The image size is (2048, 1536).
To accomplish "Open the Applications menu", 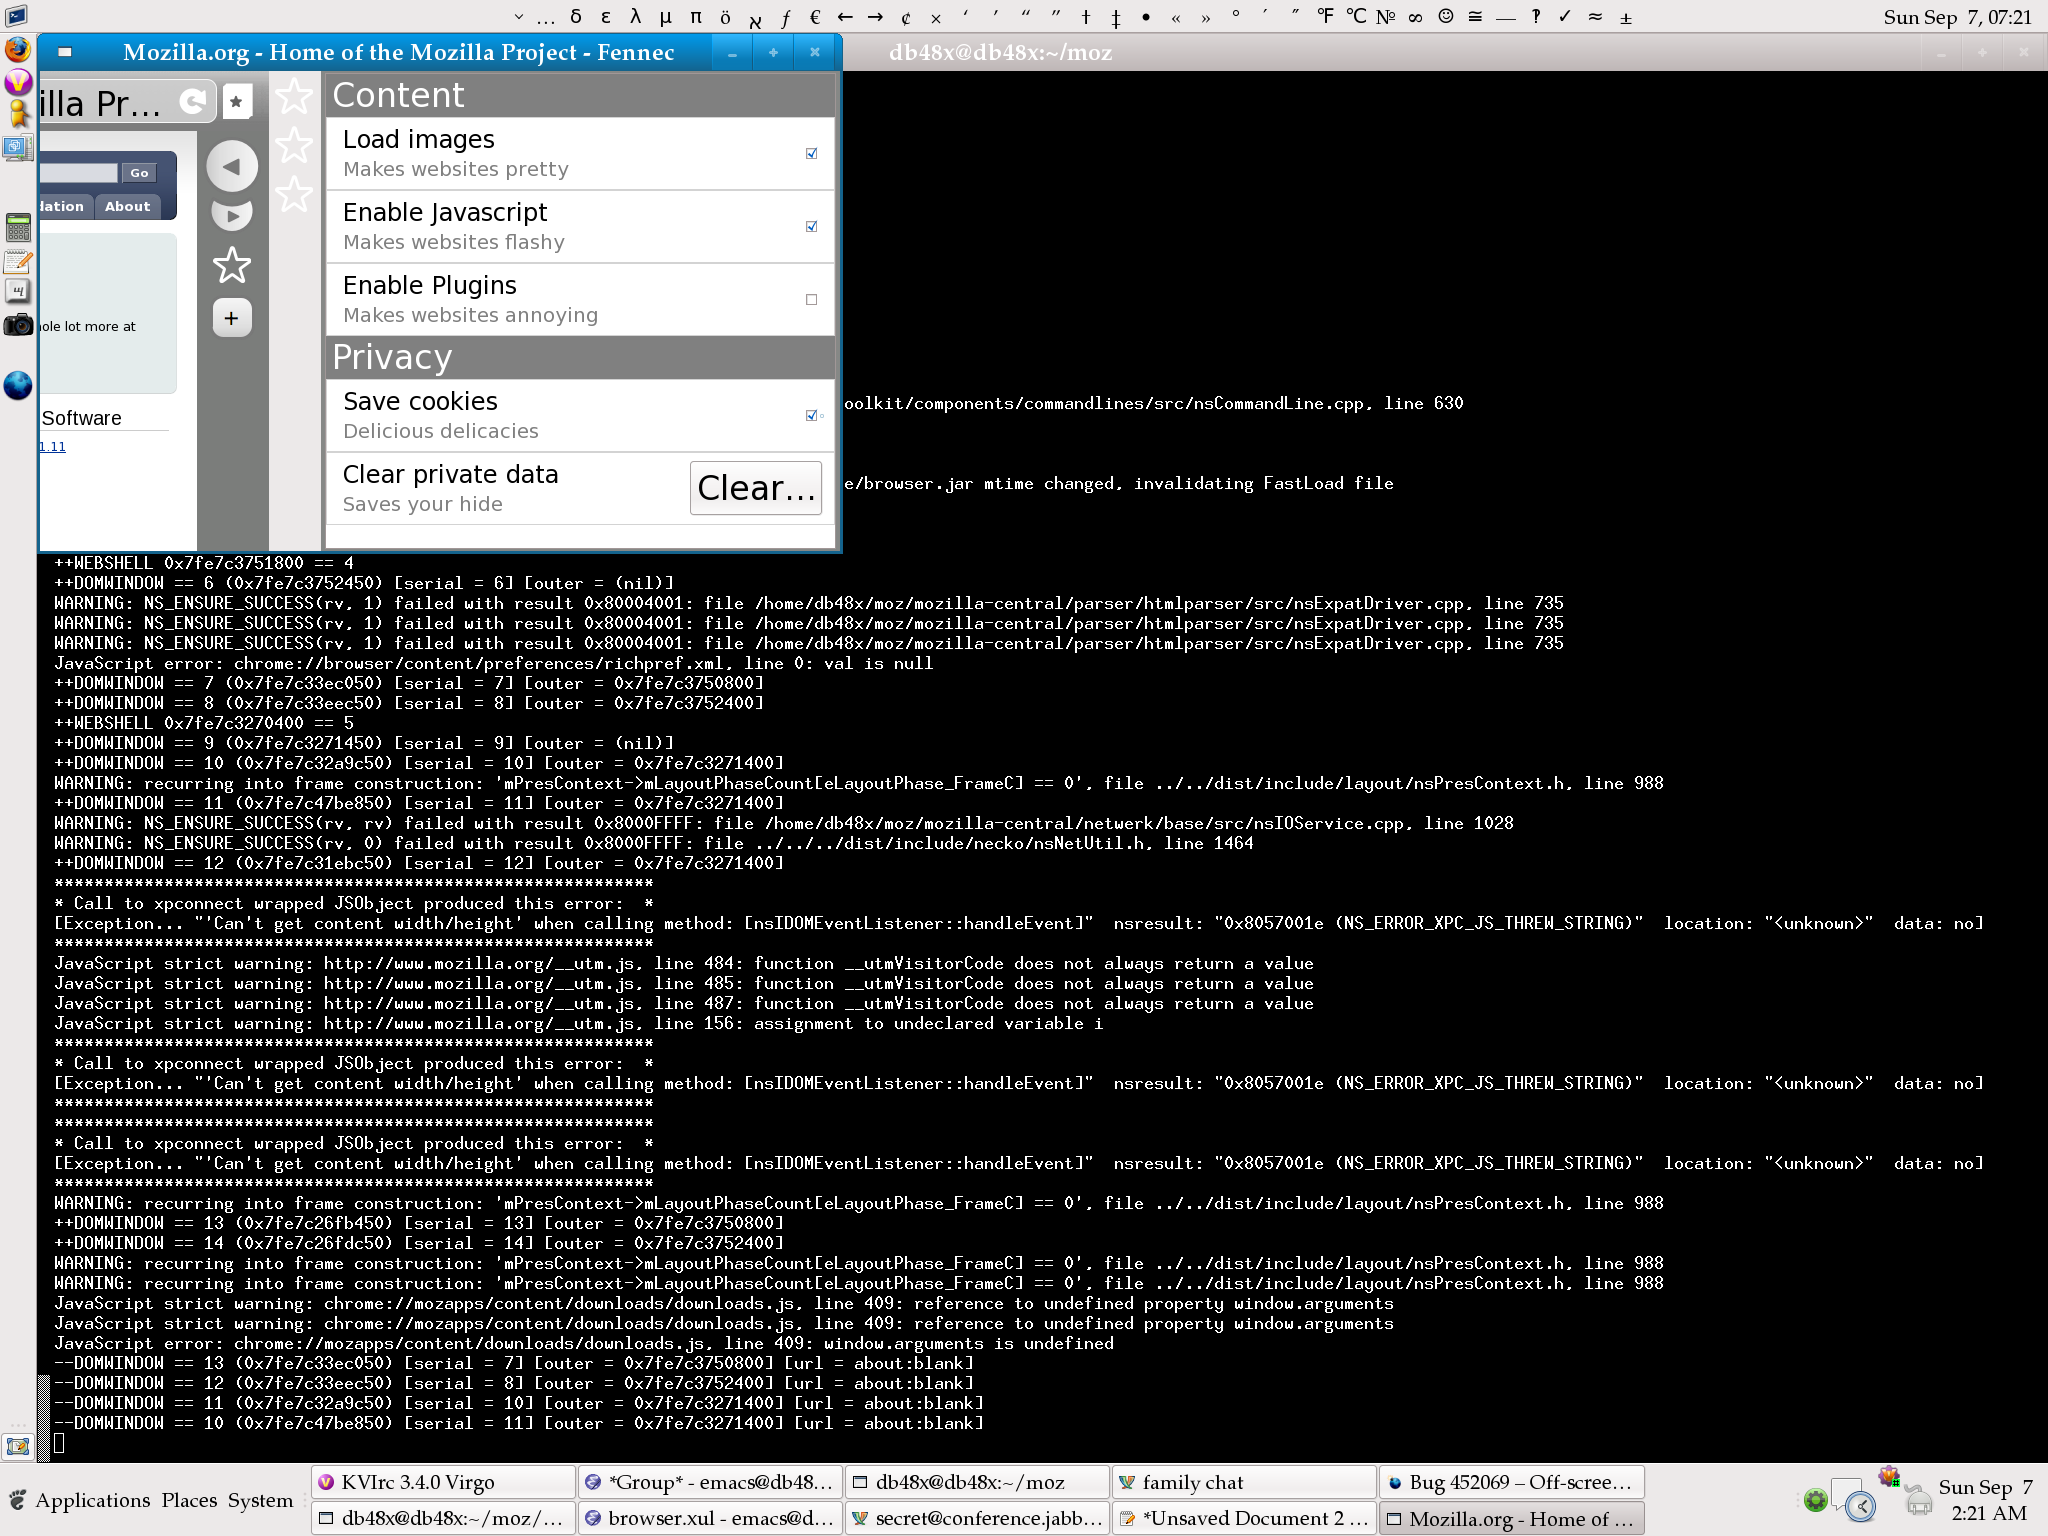I will click(x=92, y=1500).
